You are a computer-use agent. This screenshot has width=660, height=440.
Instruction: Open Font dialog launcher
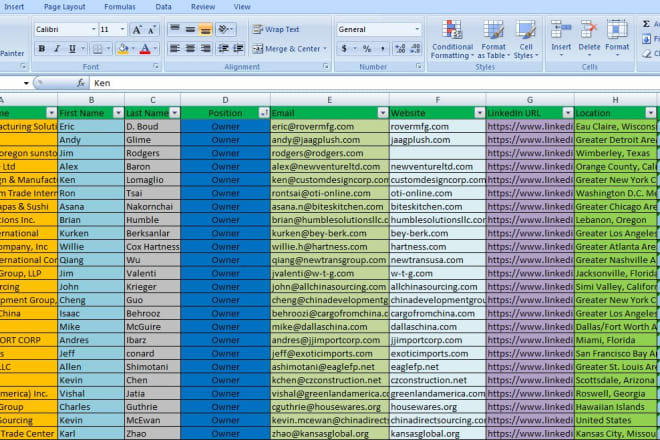156,66
